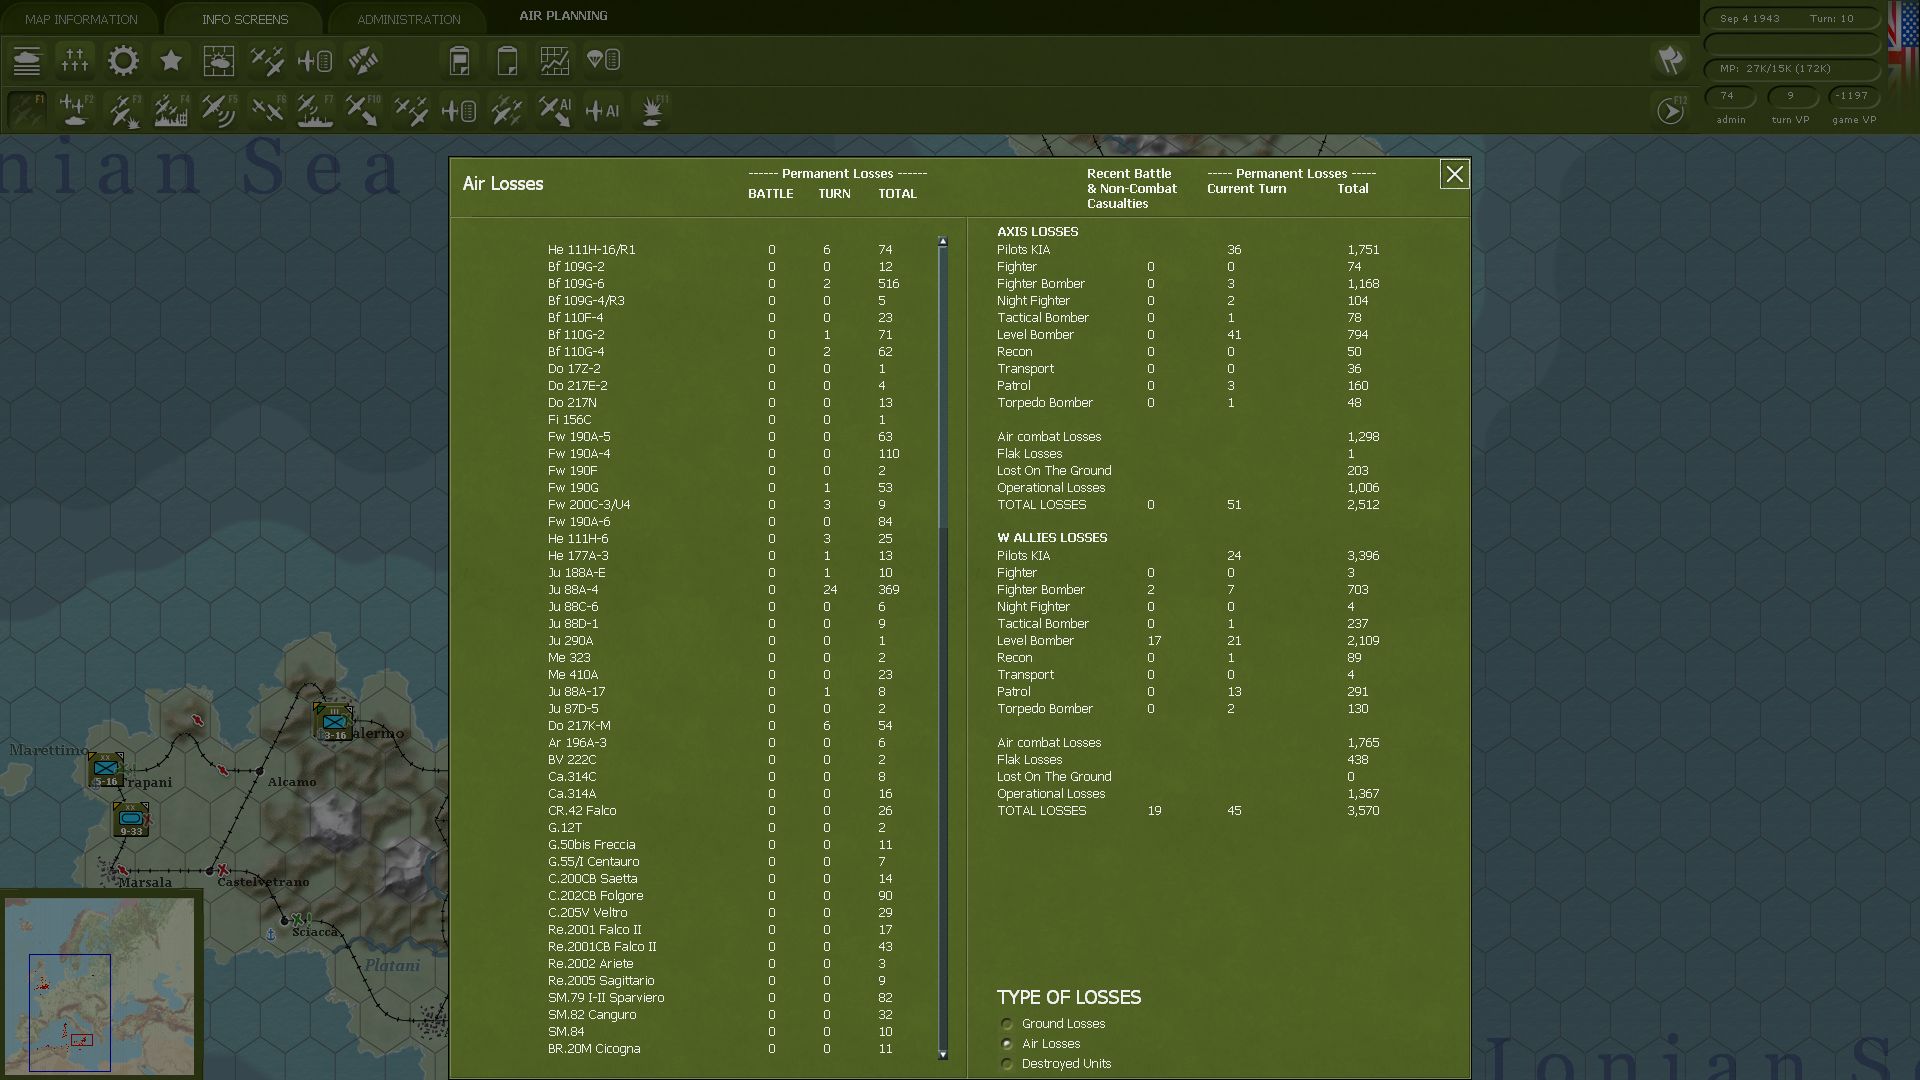Open the gear production/settings icon
The width and height of the screenshot is (1920, 1080).
[123, 61]
